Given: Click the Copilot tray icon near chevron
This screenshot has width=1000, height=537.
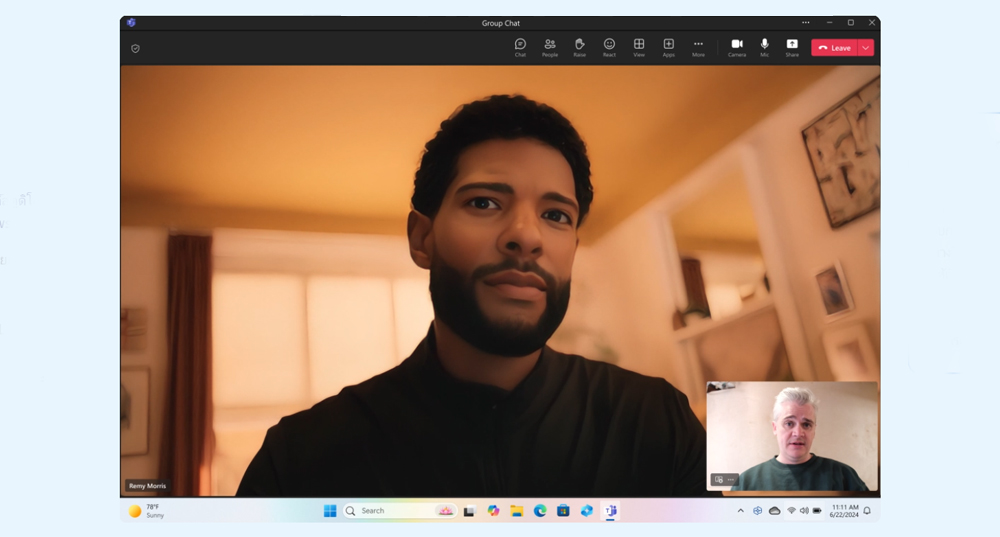Looking at the screenshot, I should [758, 511].
